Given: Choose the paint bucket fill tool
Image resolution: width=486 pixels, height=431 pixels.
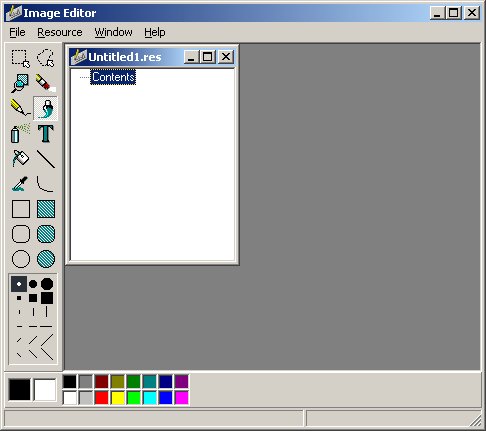Looking at the screenshot, I should (x=21, y=159).
